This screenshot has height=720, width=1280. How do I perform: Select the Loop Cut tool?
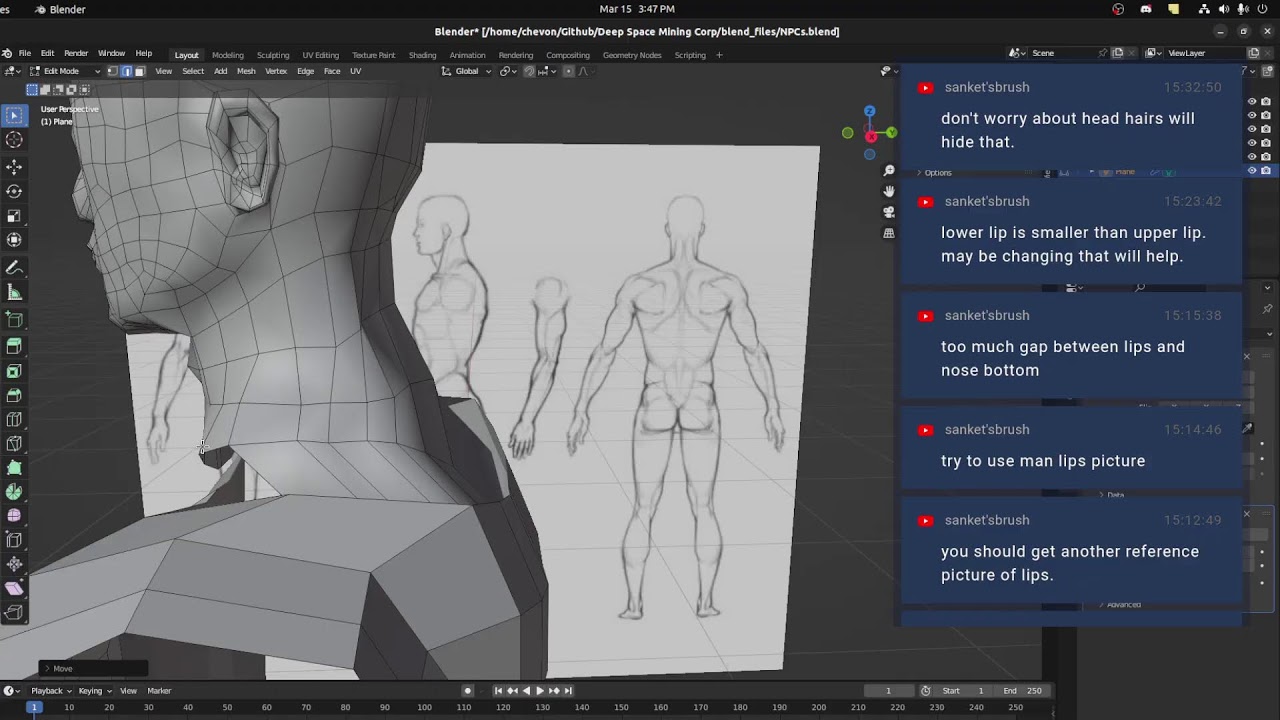pos(14,420)
